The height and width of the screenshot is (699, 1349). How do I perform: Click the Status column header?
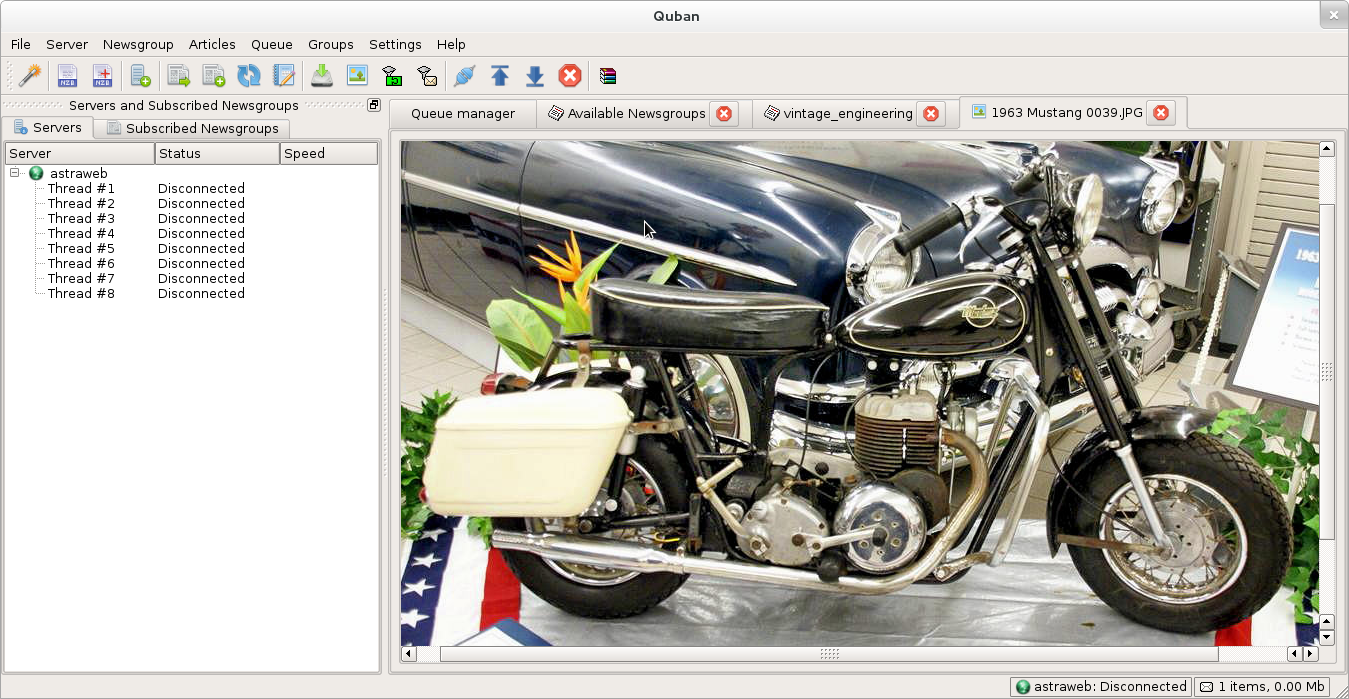217,153
